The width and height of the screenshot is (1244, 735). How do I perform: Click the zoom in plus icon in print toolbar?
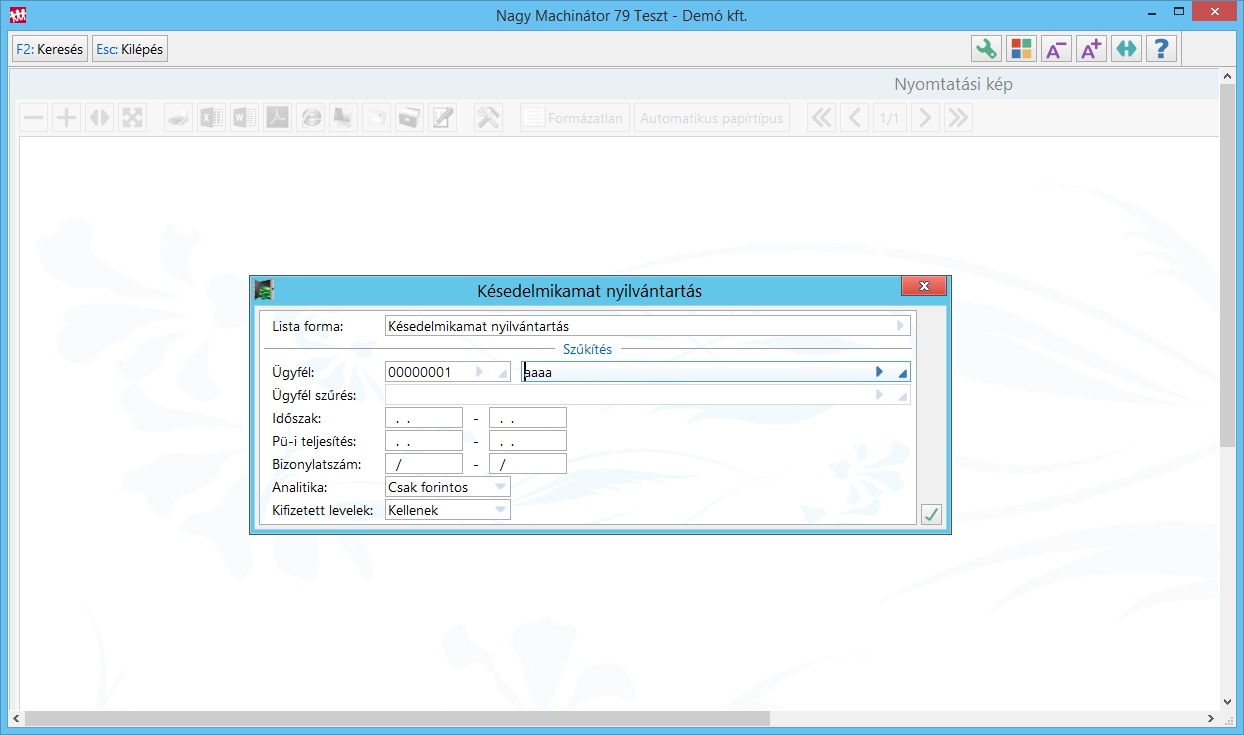tap(66, 118)
